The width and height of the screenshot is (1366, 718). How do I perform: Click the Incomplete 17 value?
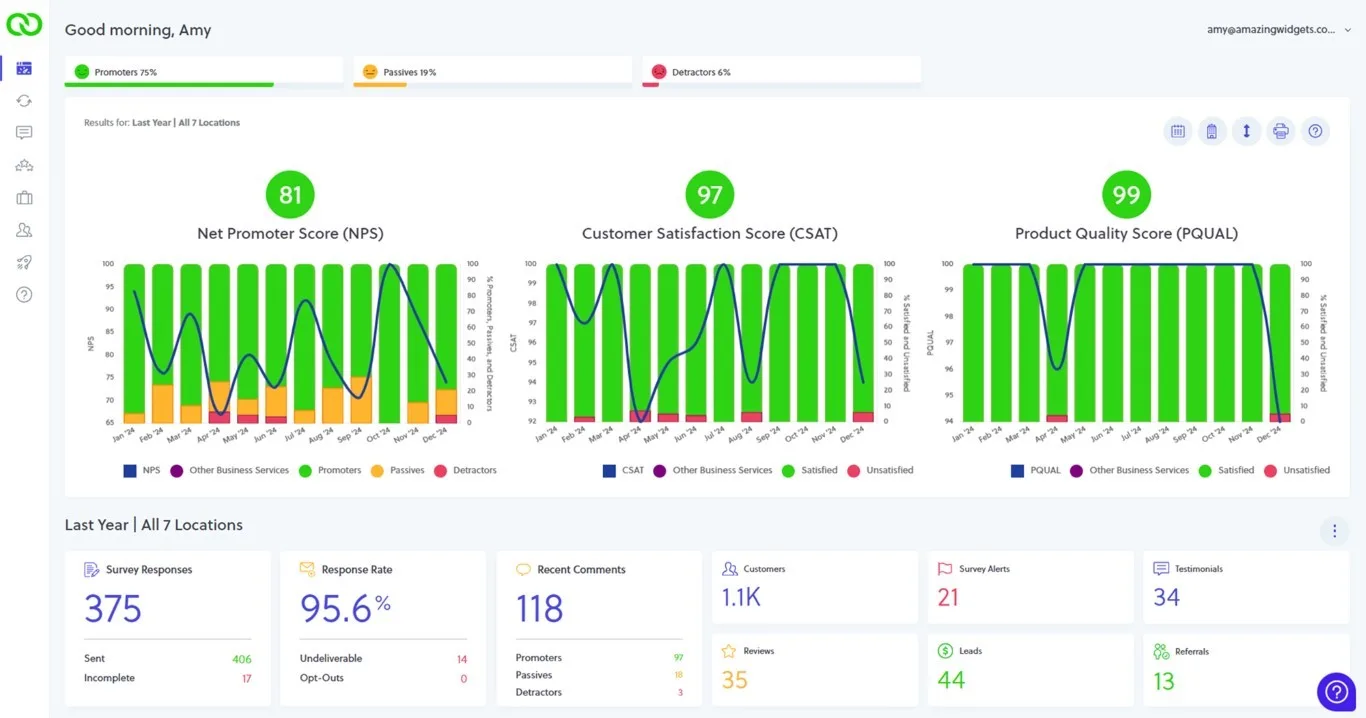point(246,678)
